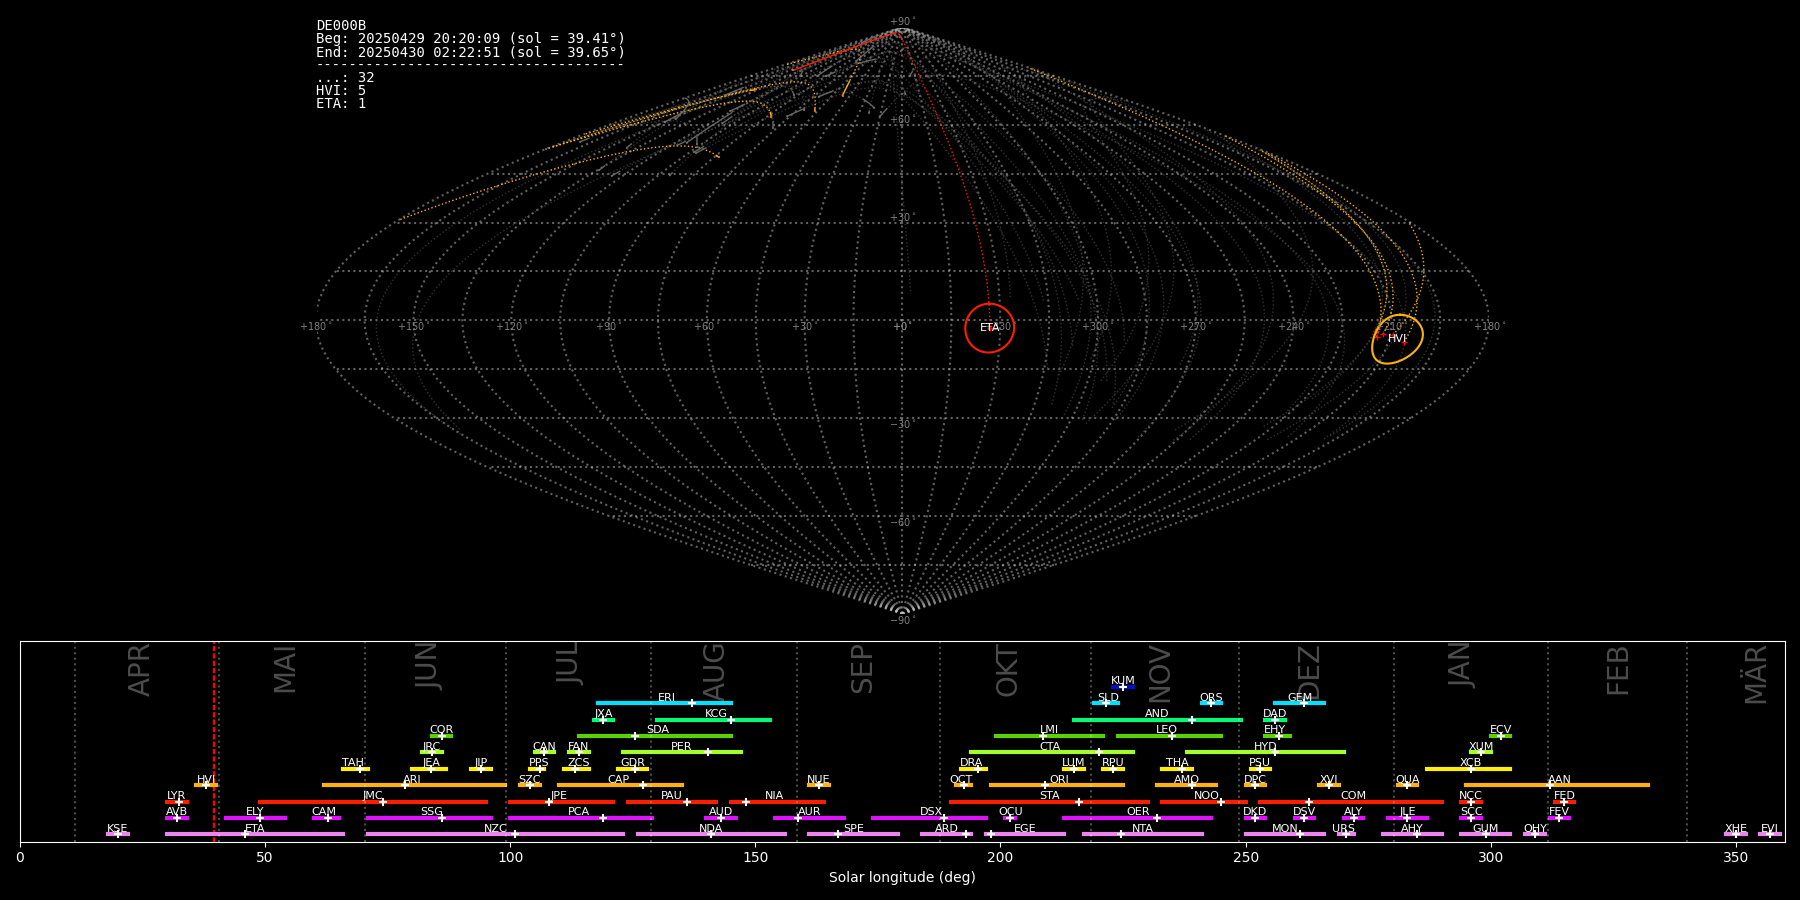Click the MAI month label in timeline
This screenshot has width=1800, height=900.
tap(285, 669)
